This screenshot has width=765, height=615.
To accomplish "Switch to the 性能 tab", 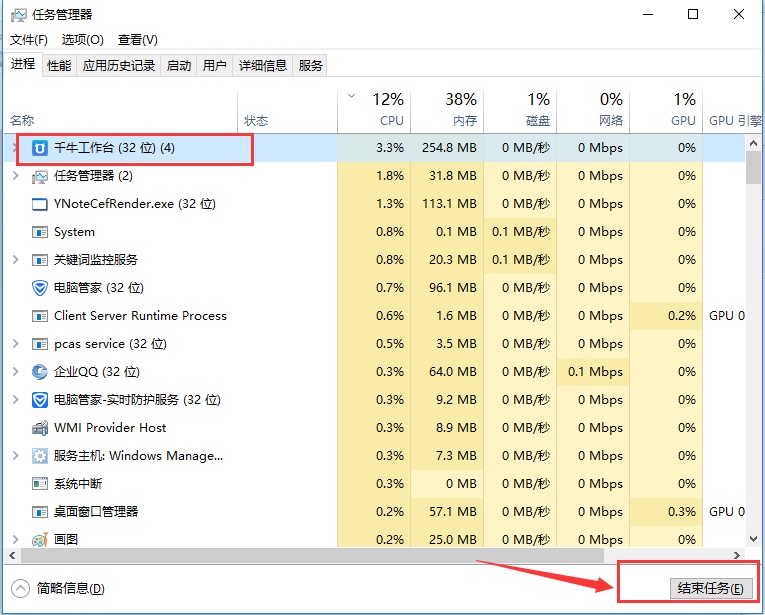I will (59, 66).
